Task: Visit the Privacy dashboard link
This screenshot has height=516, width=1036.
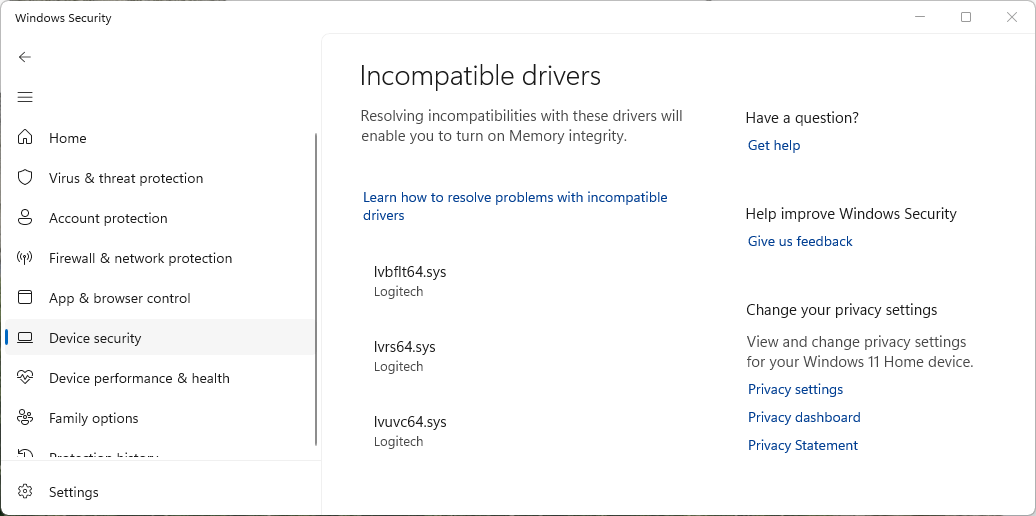Action: coord(804,417)
